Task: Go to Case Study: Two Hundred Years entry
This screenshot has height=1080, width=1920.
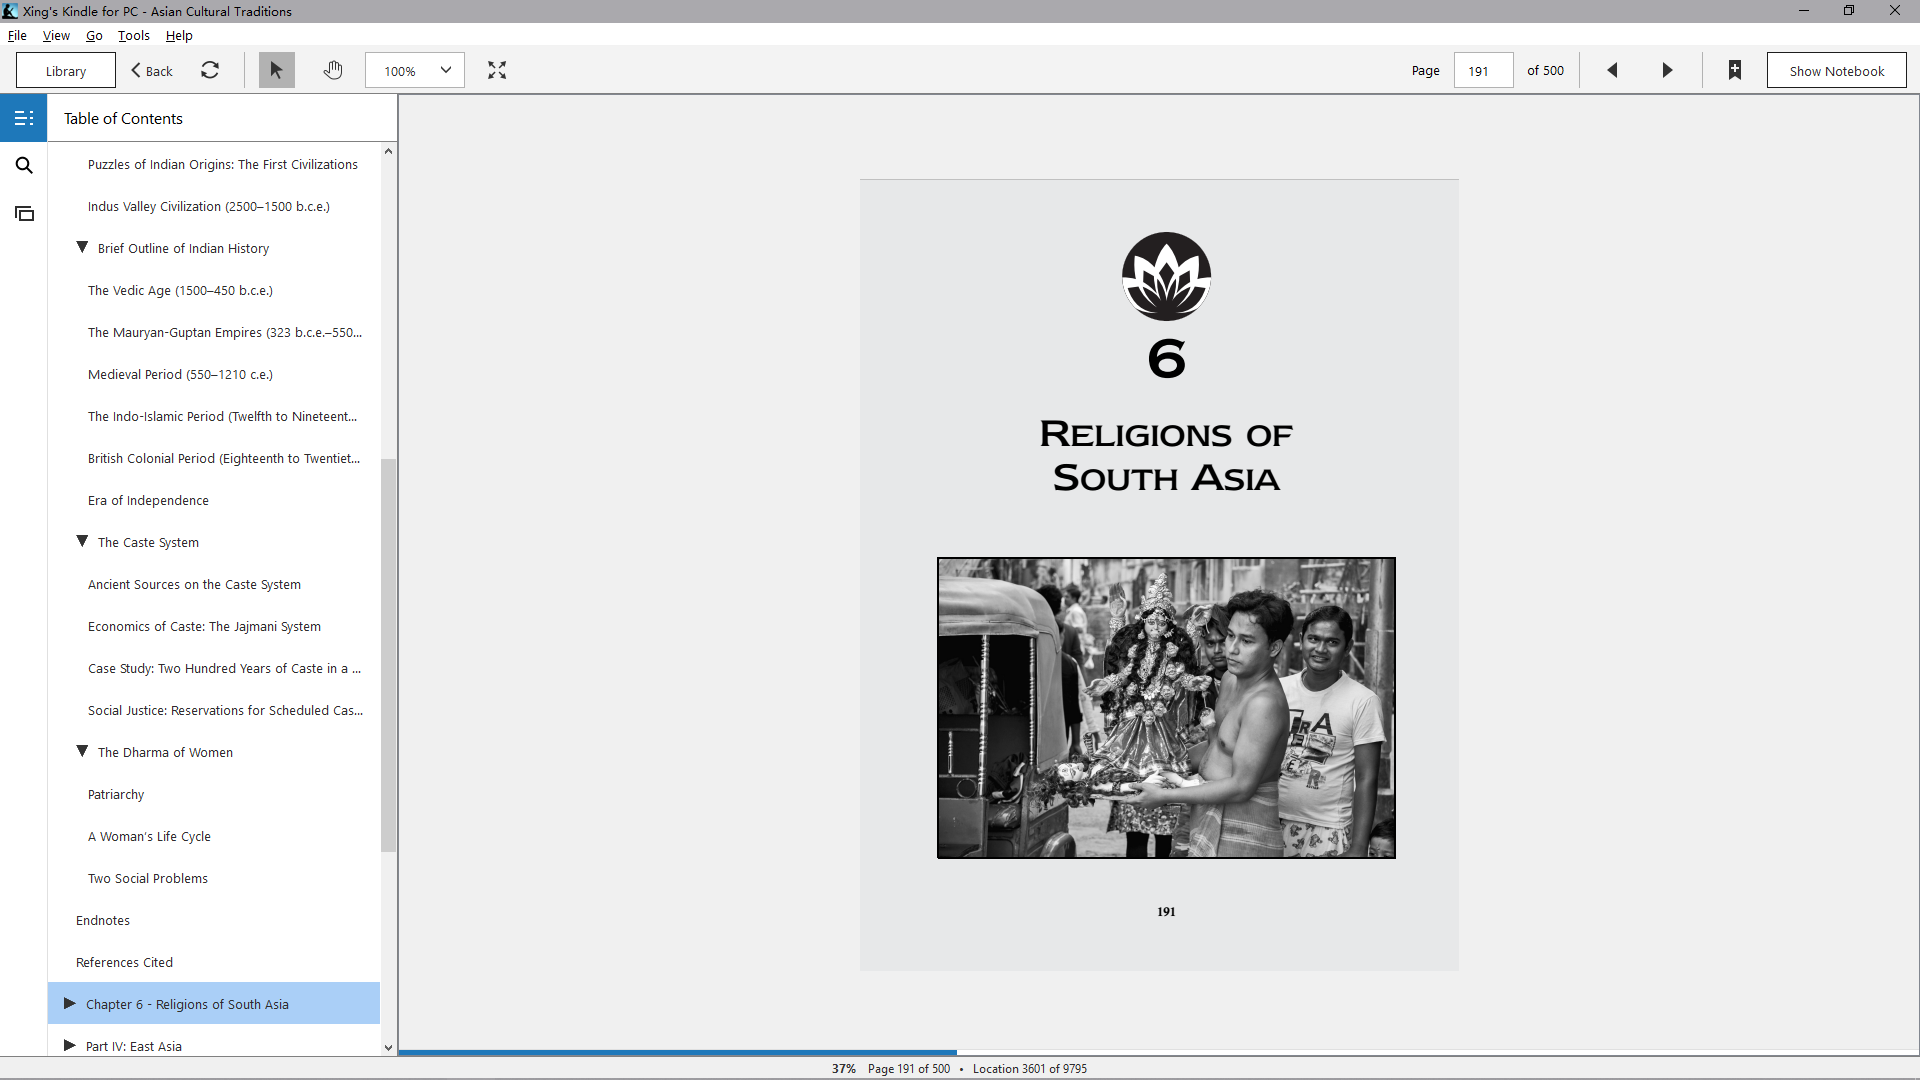Action: (x=224, y=669)
